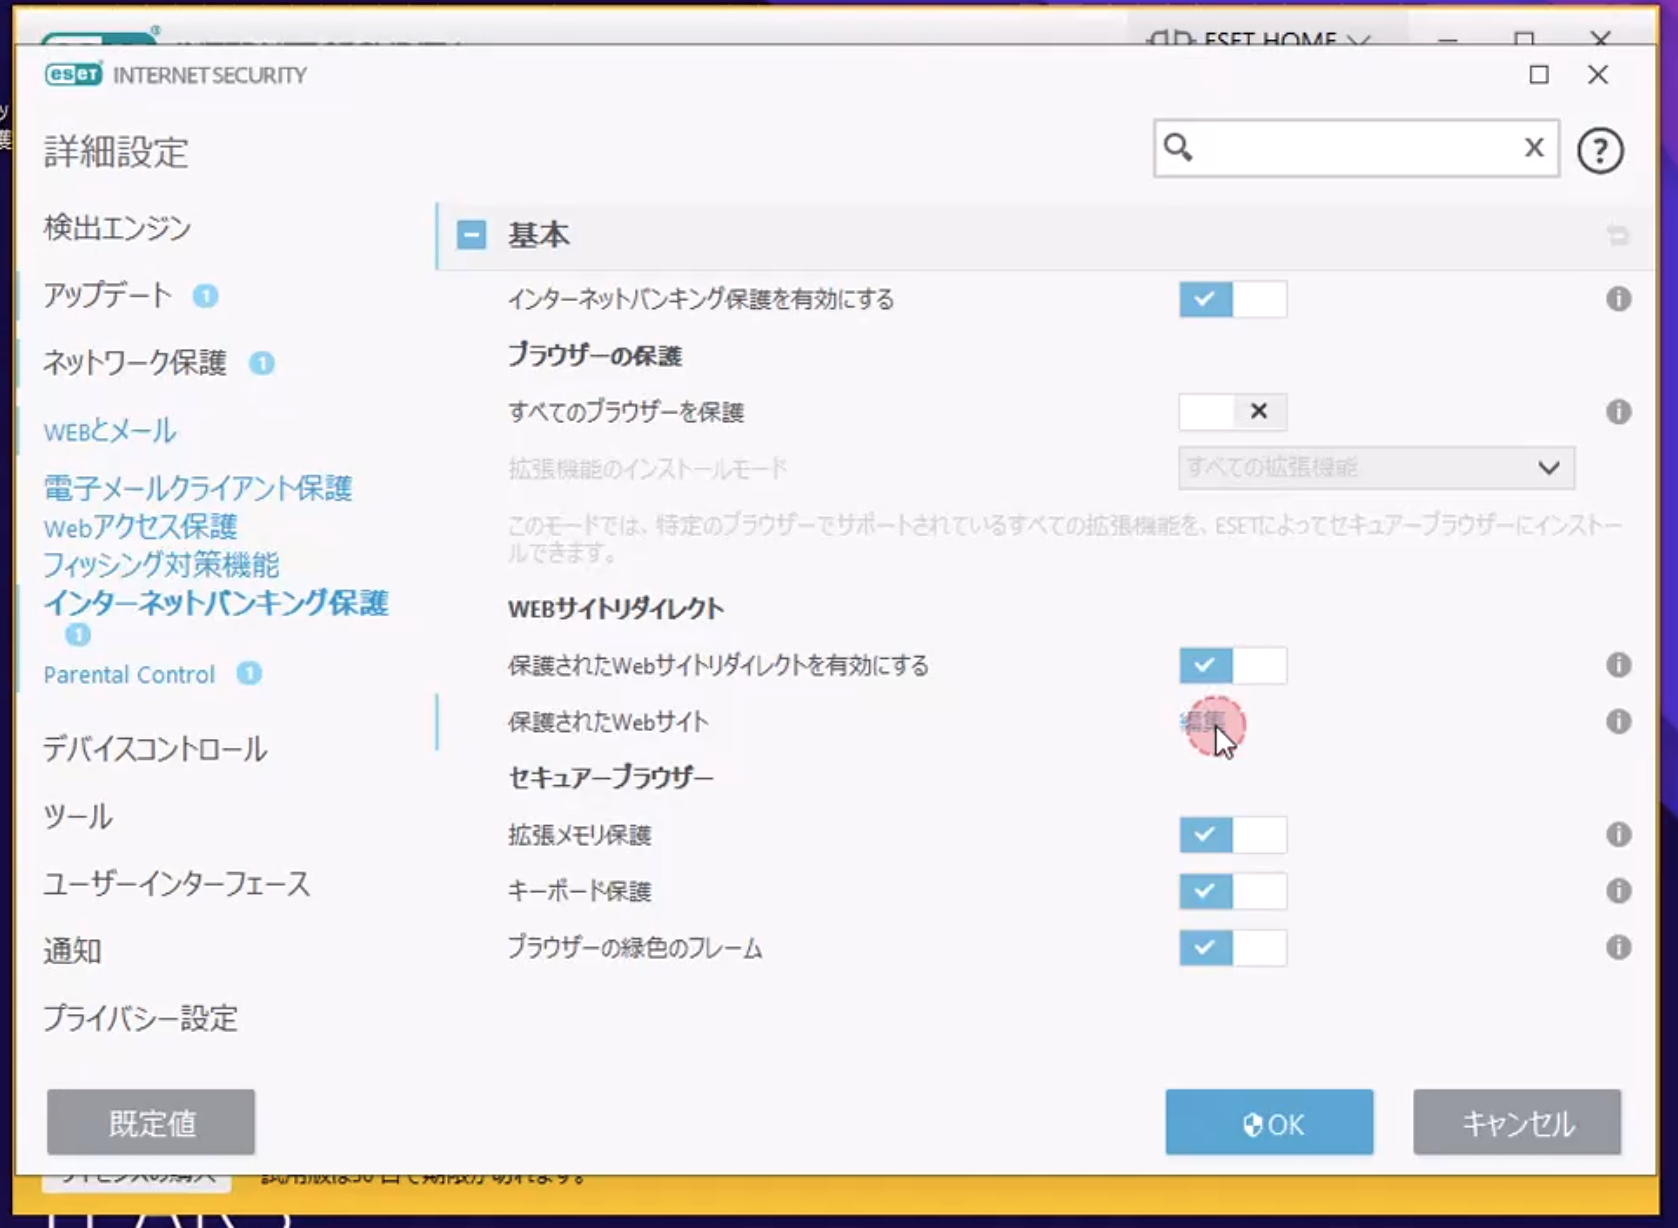Screen dimensions: 1678x1228
Task: Click the 既定値 button
Action: click(x=151, y=1123)
